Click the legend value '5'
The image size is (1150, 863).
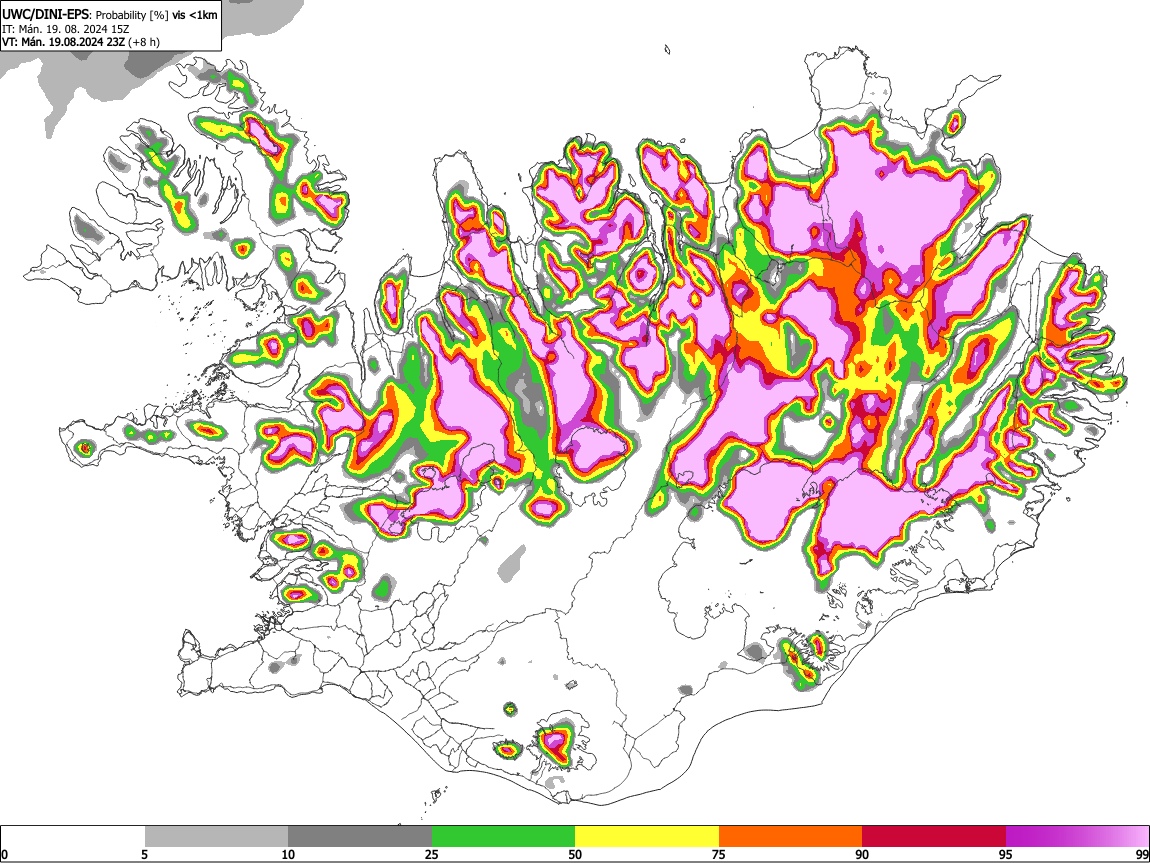pos(145,854)
